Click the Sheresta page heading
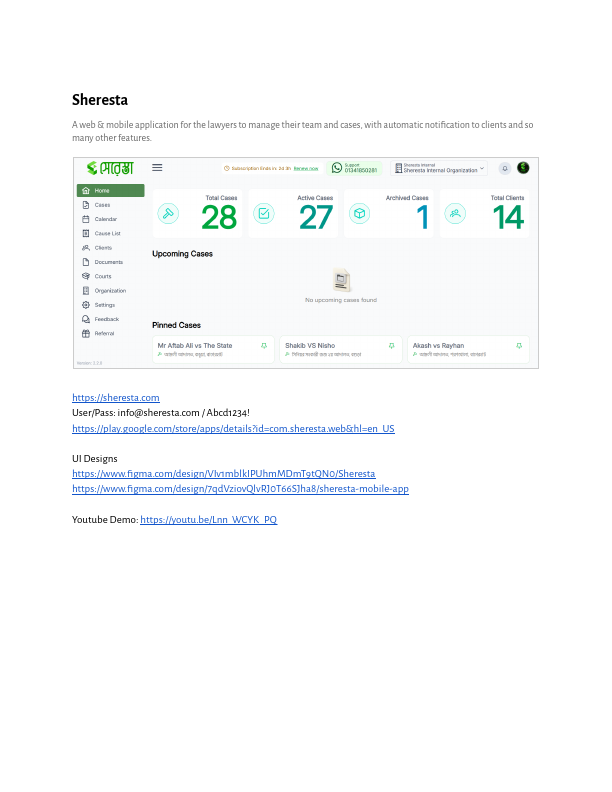Image resolution: width=612 pixels, height=792 pixels. click(x=100, y=100)
